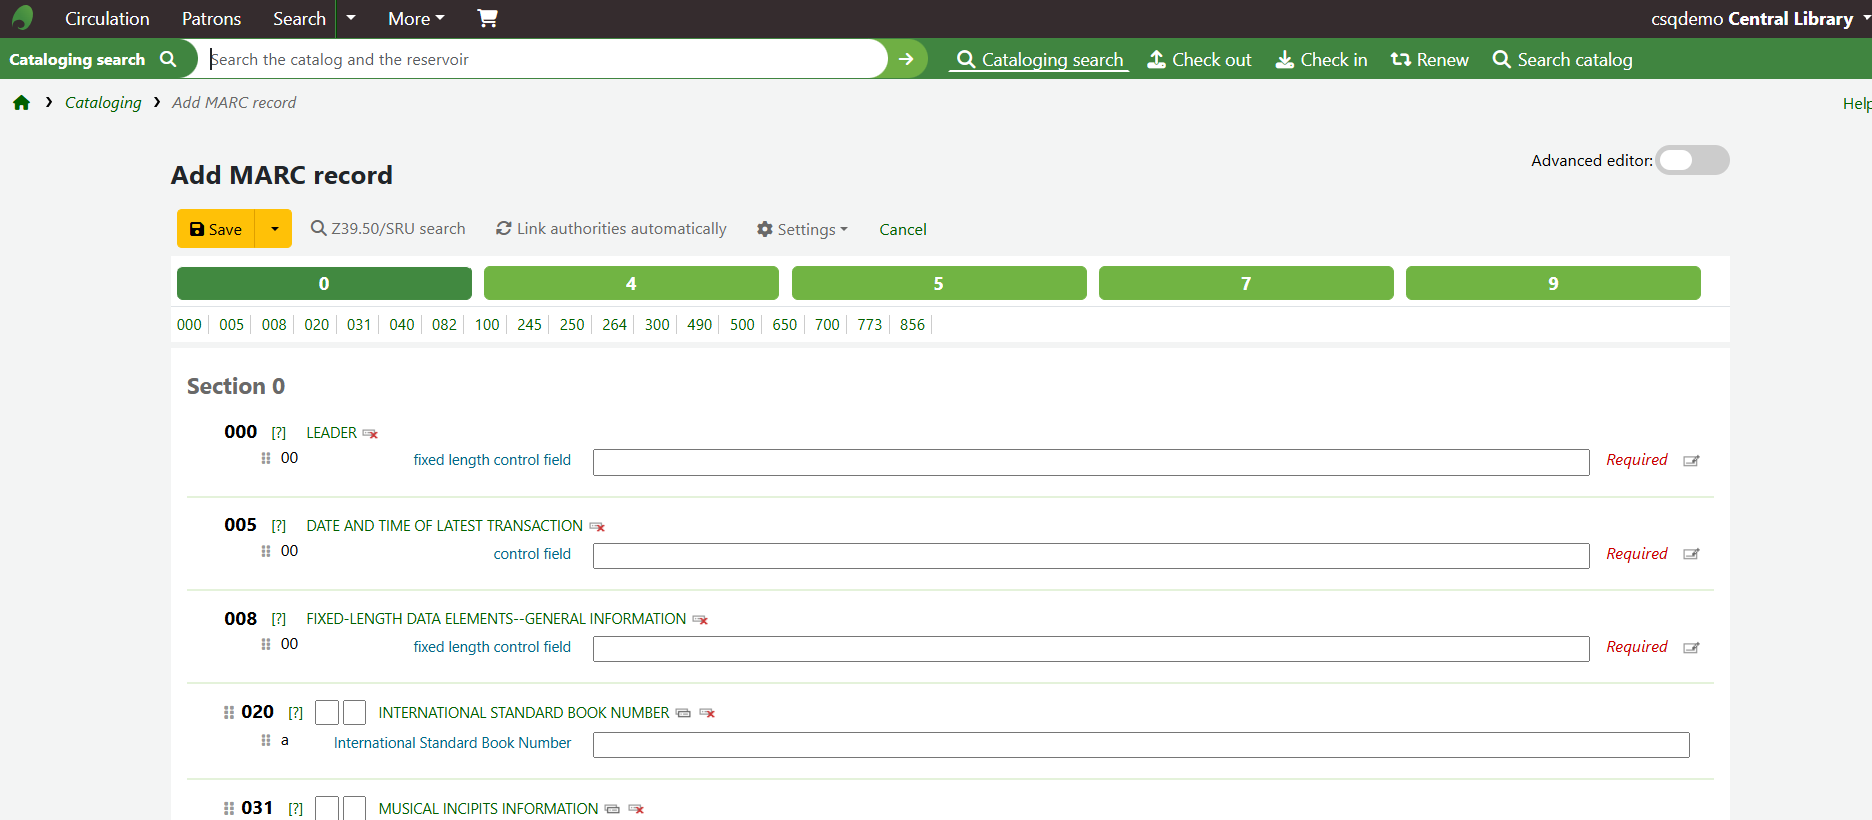
Task: Click the Cancel link
Action: pyautogui.click(x=902, y=229)
